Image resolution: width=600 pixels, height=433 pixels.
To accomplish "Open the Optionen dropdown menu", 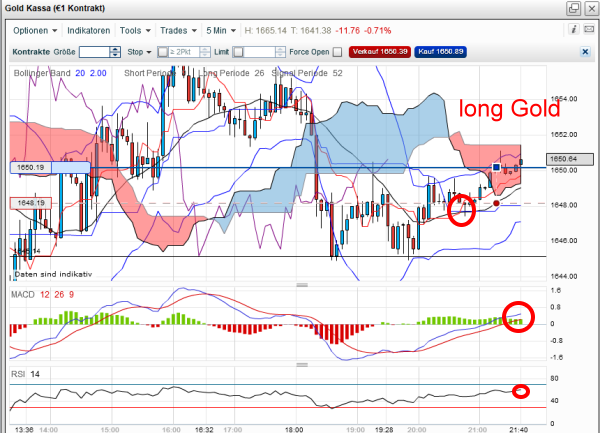I will pos(34,31).
